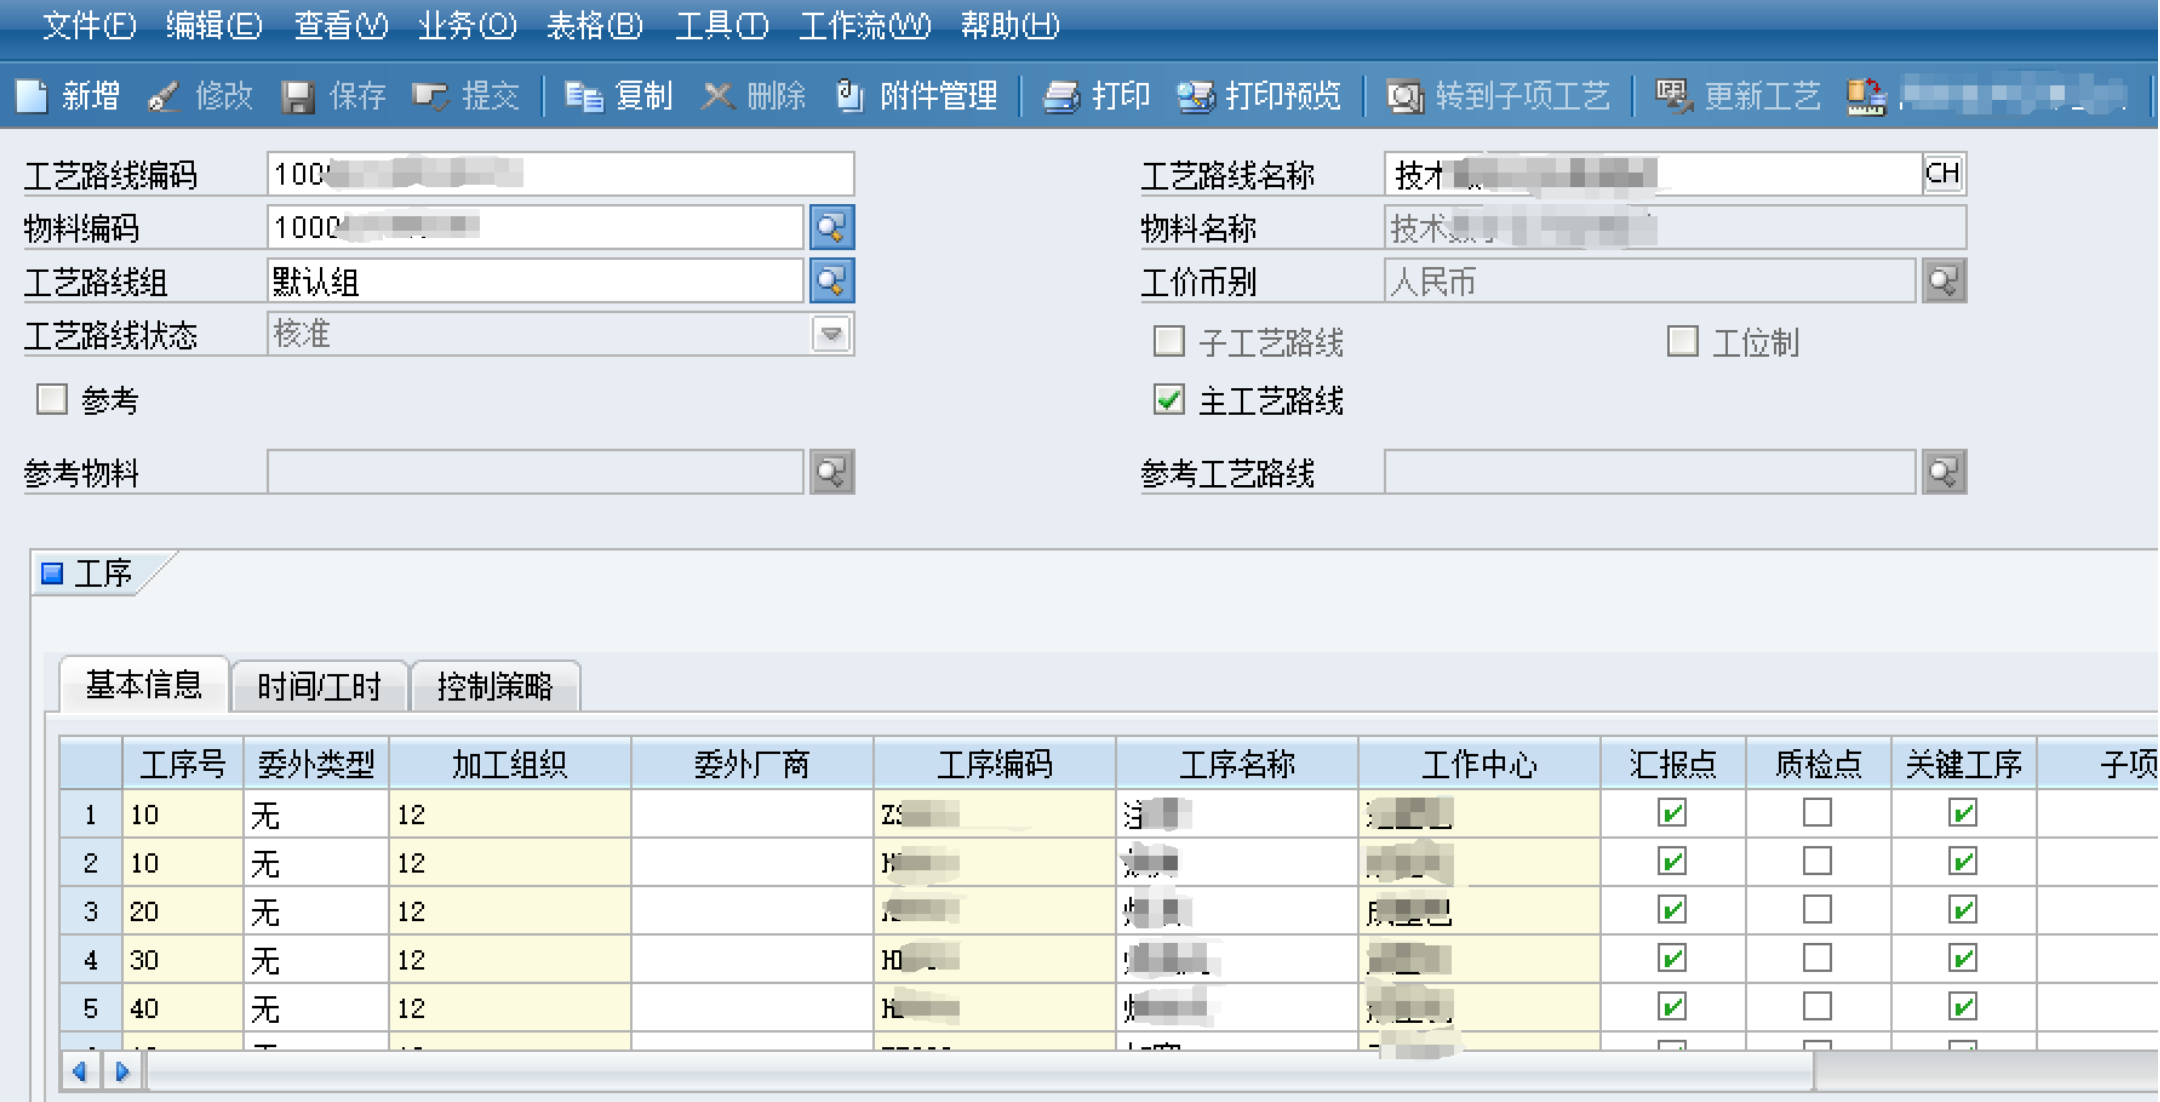Switch to the 控制策略 tab
Viewport: 2160px width, 1102px height.
click(495, 687)
